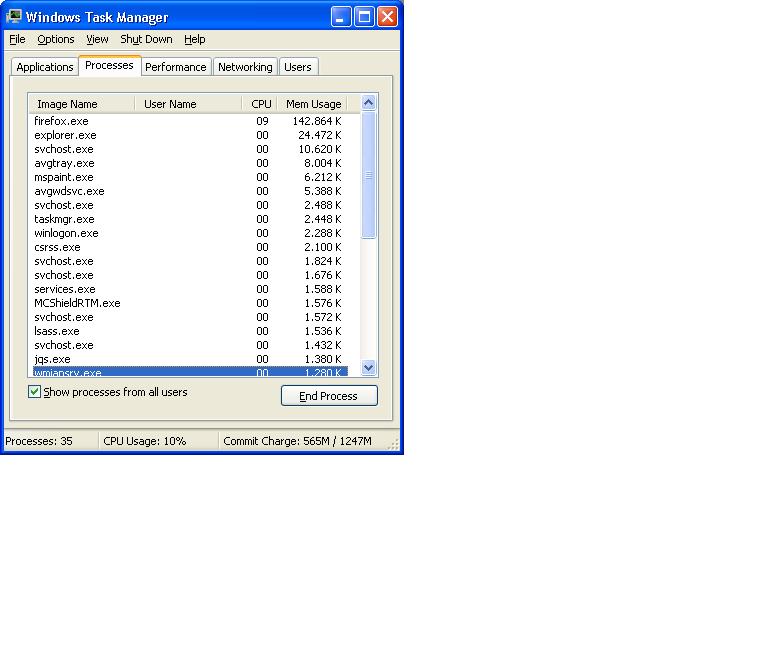Click the Processes: 35 status bar entry

pos(39,441)
